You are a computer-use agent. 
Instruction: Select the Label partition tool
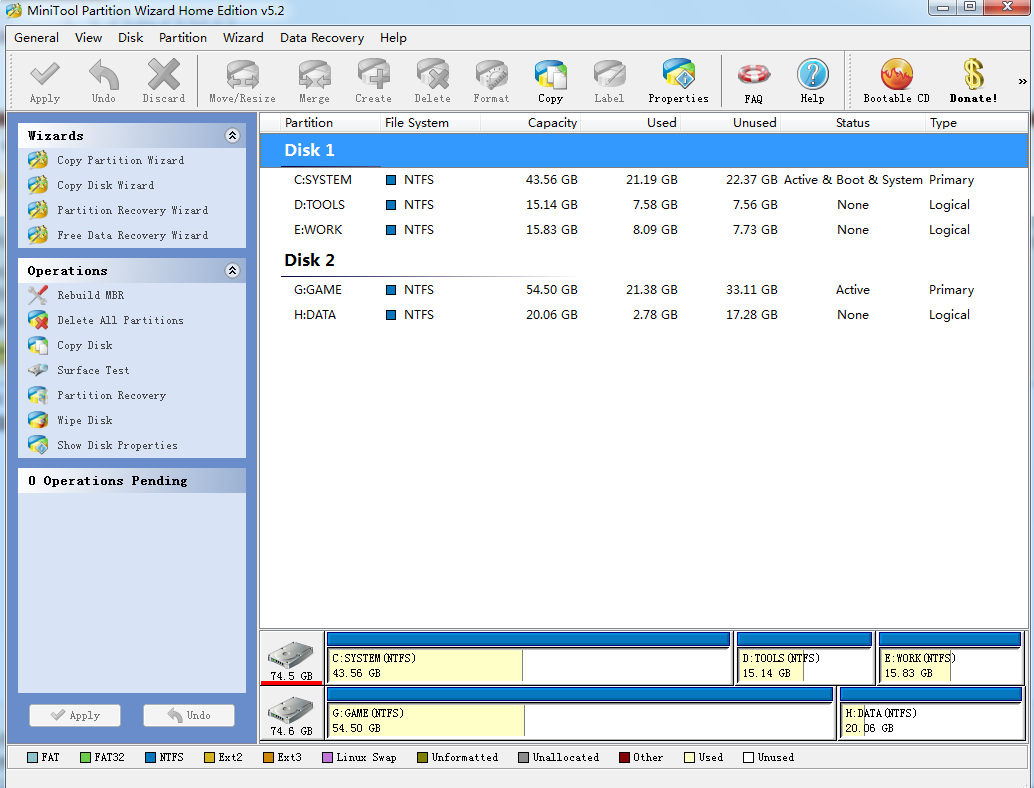(x=609, y=81)
